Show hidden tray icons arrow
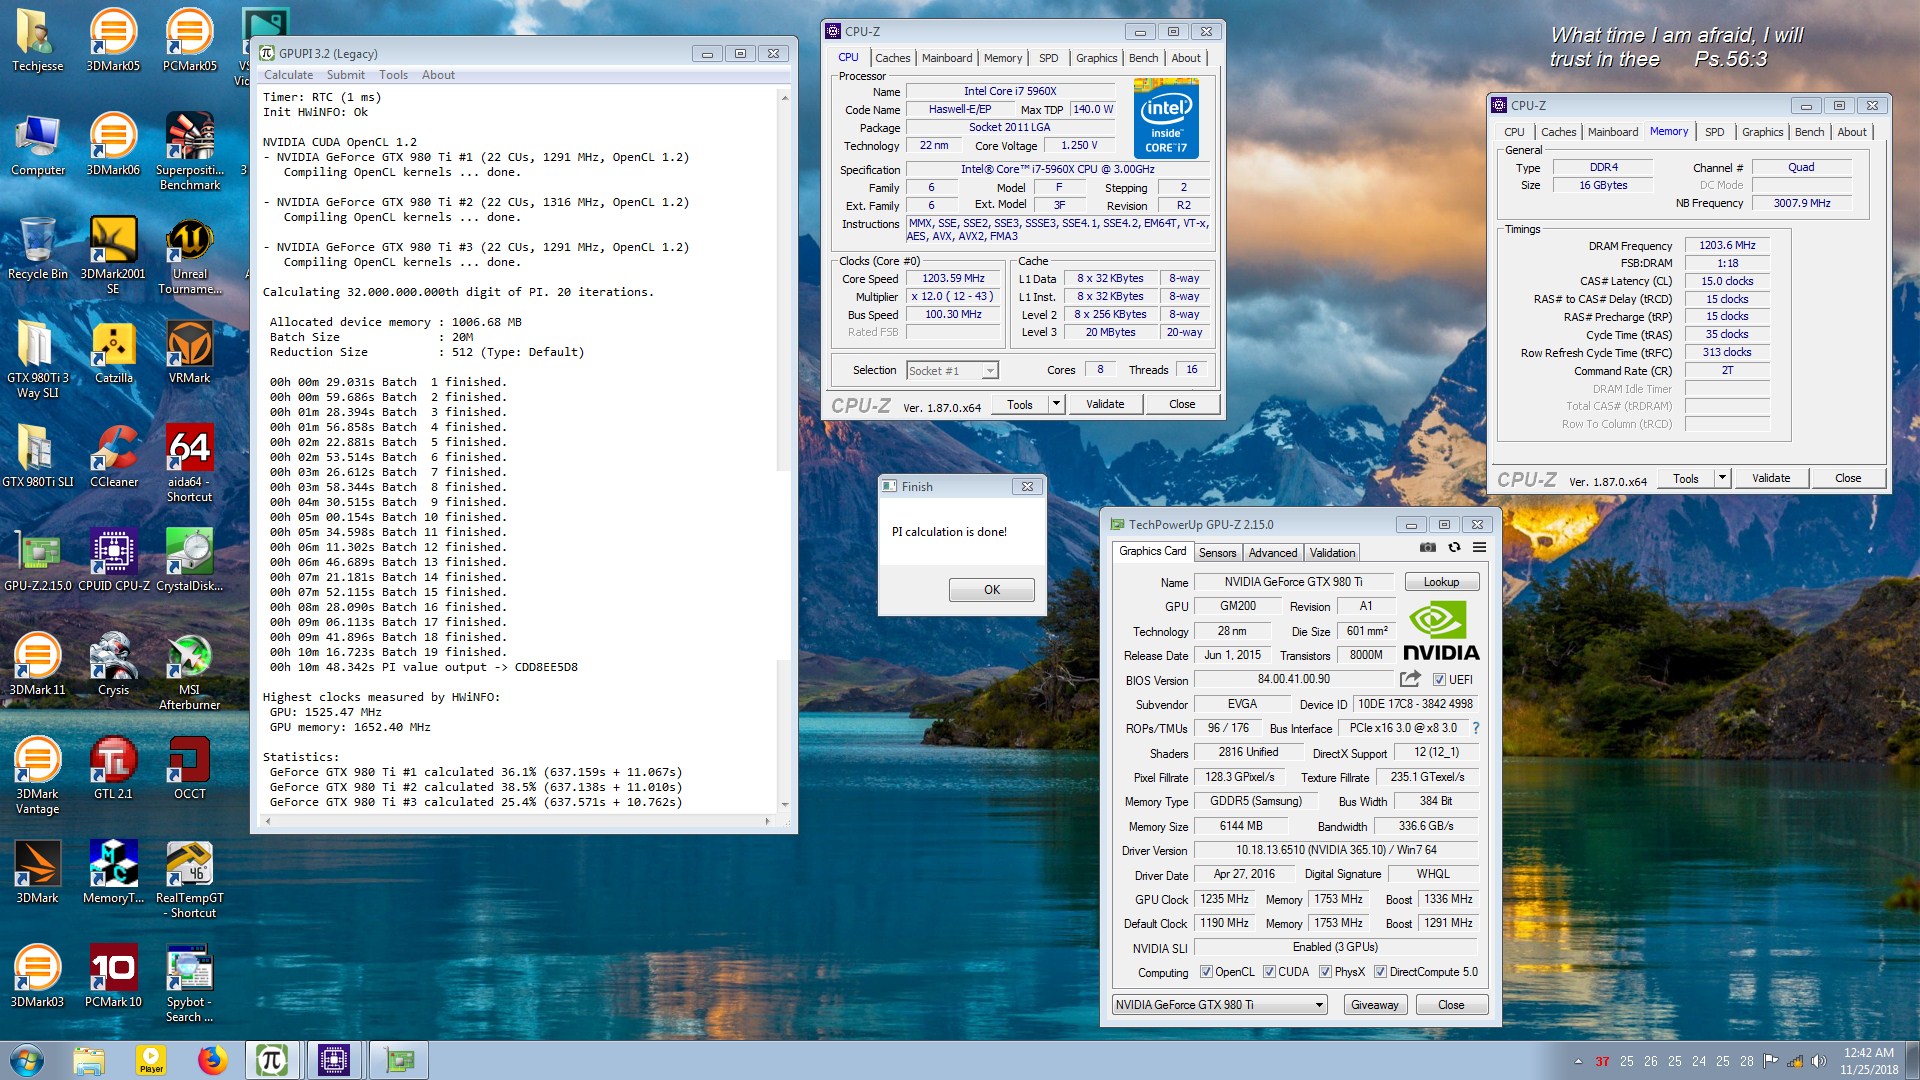 pos(1578,1062)
